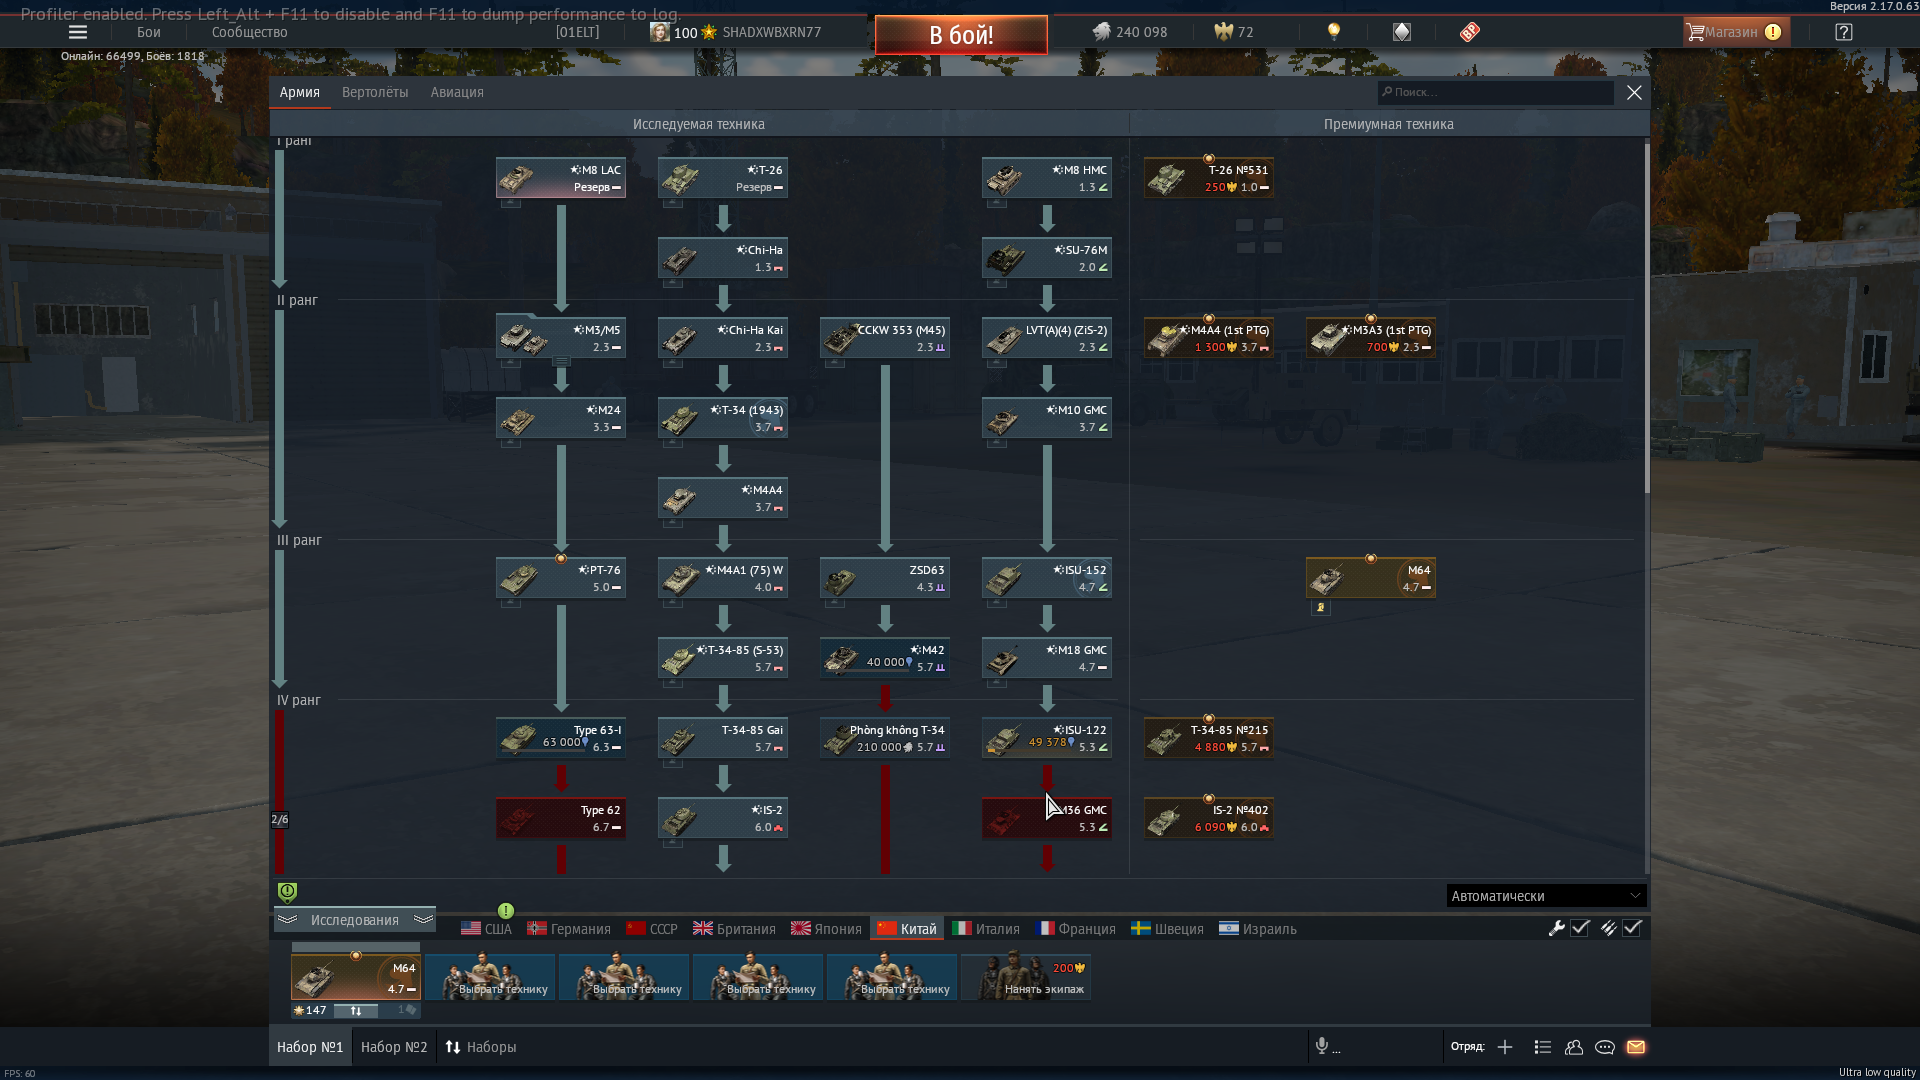Select the Type 63-I vehicle
1920x1080 pixels.
click(x=561, y=738)
